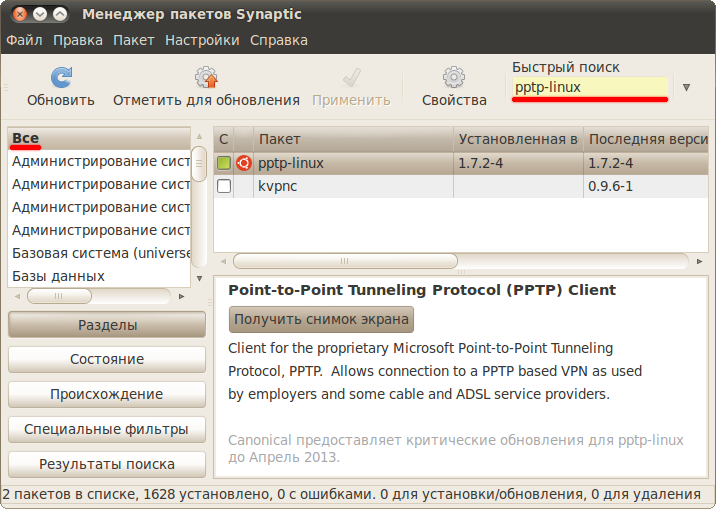This screenshot has height=509, width=716.
Task: Click the Получить снимок экрана button
Action: (321, 319)
